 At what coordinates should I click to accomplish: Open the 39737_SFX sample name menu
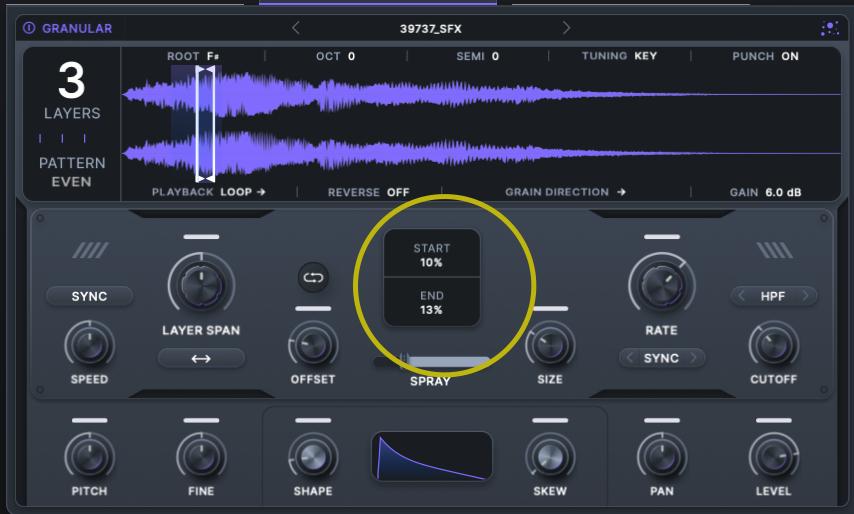(x=431, y=29)
